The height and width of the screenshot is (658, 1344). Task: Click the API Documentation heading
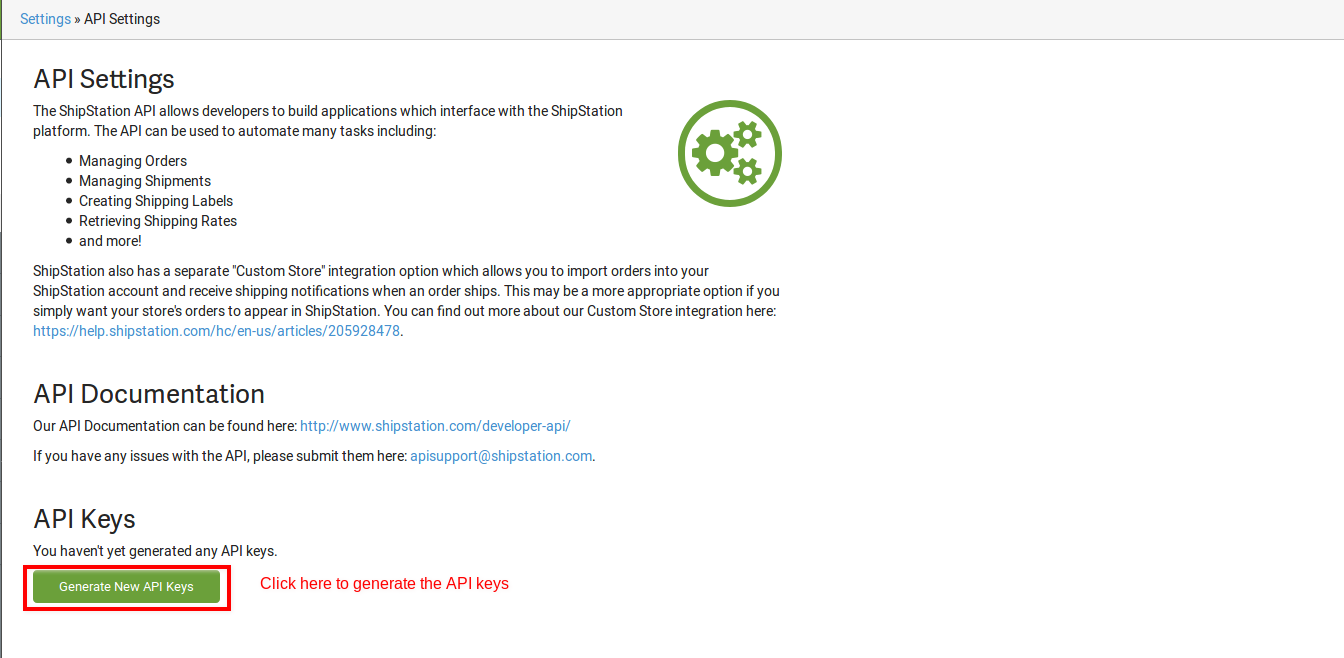(149, 394)
